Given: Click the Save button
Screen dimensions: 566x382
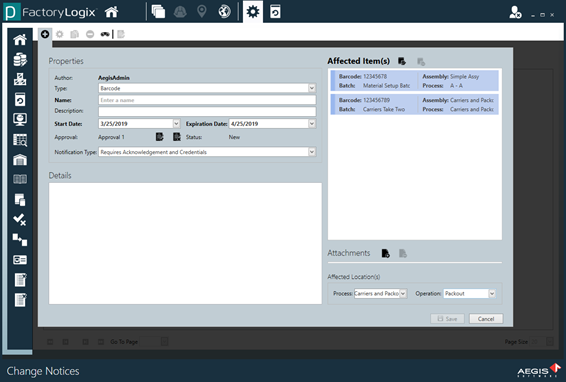Looking at the screenshot, I should click(447, 319).
